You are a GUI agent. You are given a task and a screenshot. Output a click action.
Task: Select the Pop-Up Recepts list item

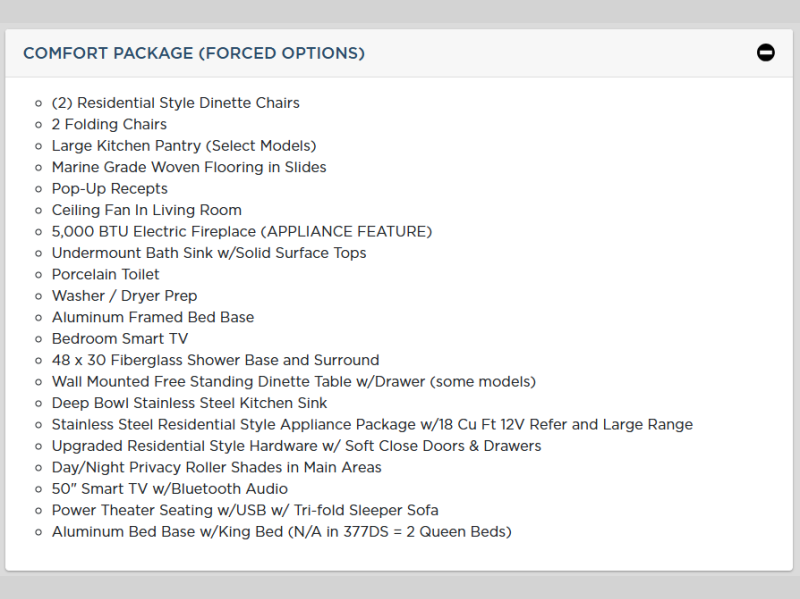tap(110, 189)
